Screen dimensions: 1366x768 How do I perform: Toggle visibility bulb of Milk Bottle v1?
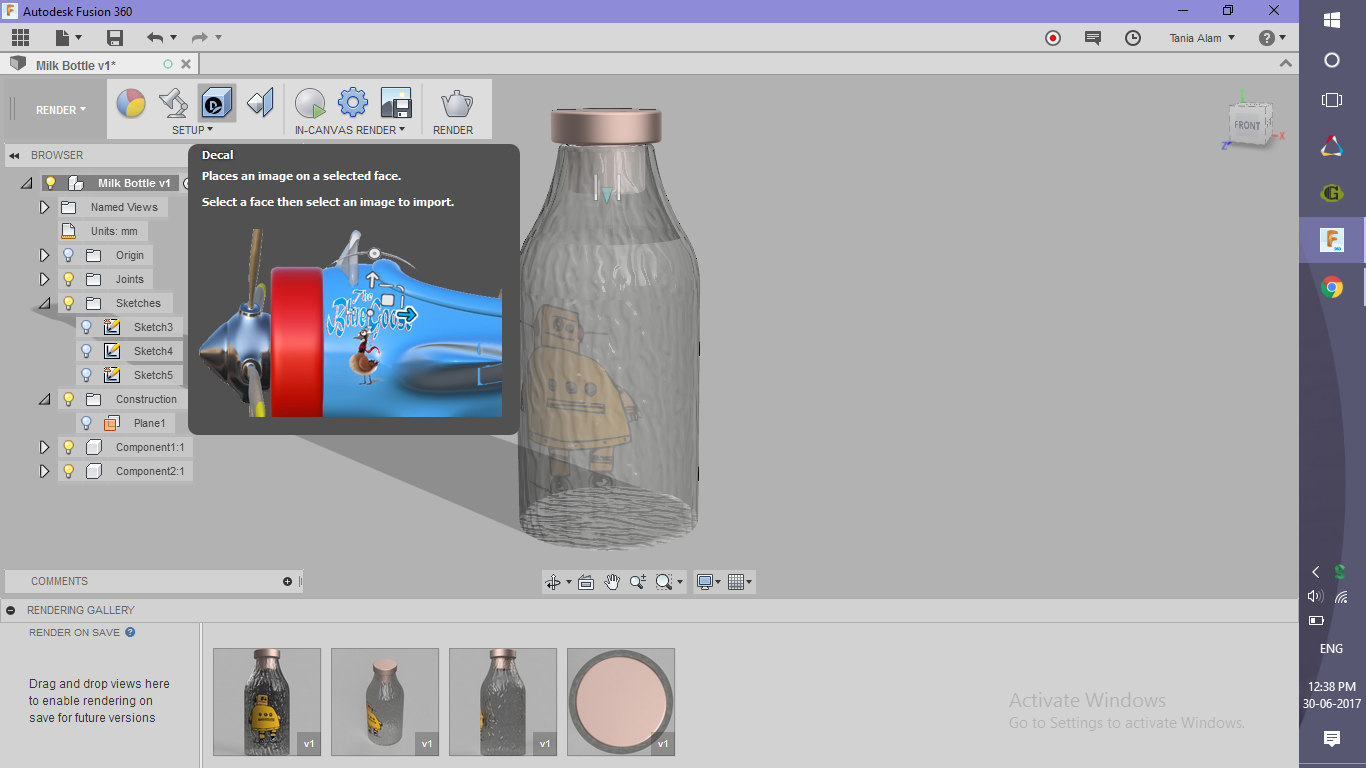pos(50,183)
